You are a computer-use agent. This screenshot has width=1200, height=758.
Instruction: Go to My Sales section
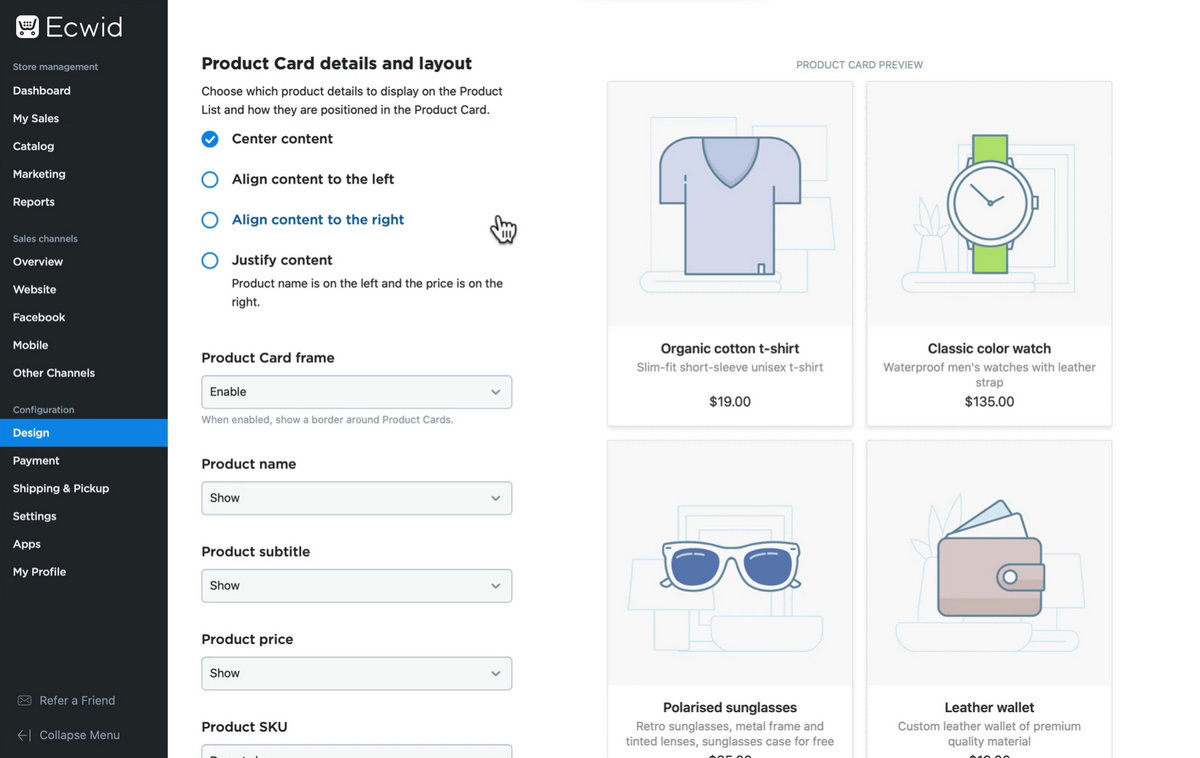(36, 119)
